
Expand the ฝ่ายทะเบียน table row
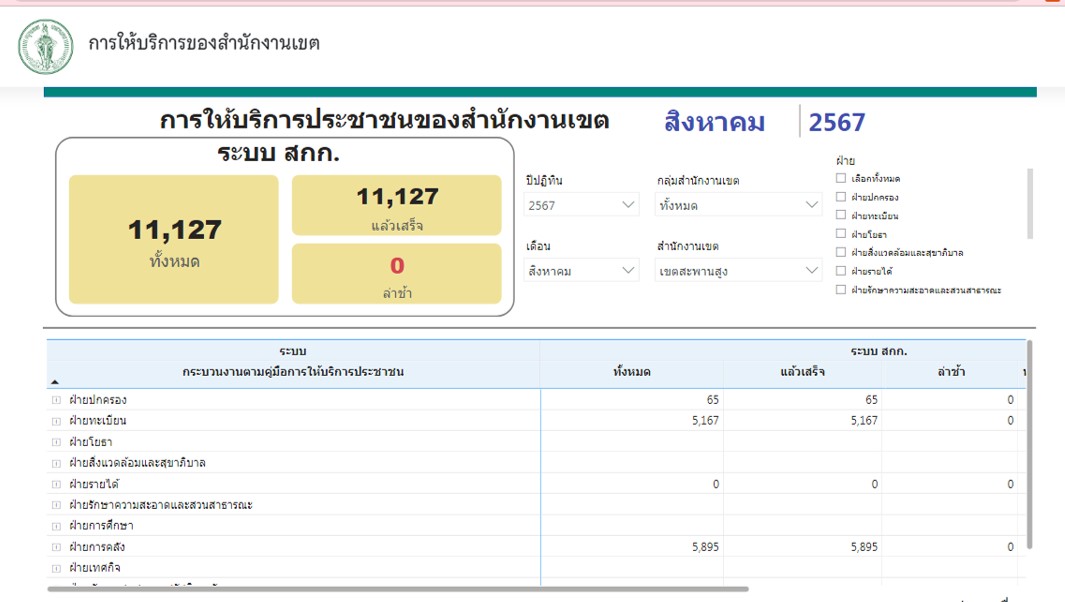(56, 421)
